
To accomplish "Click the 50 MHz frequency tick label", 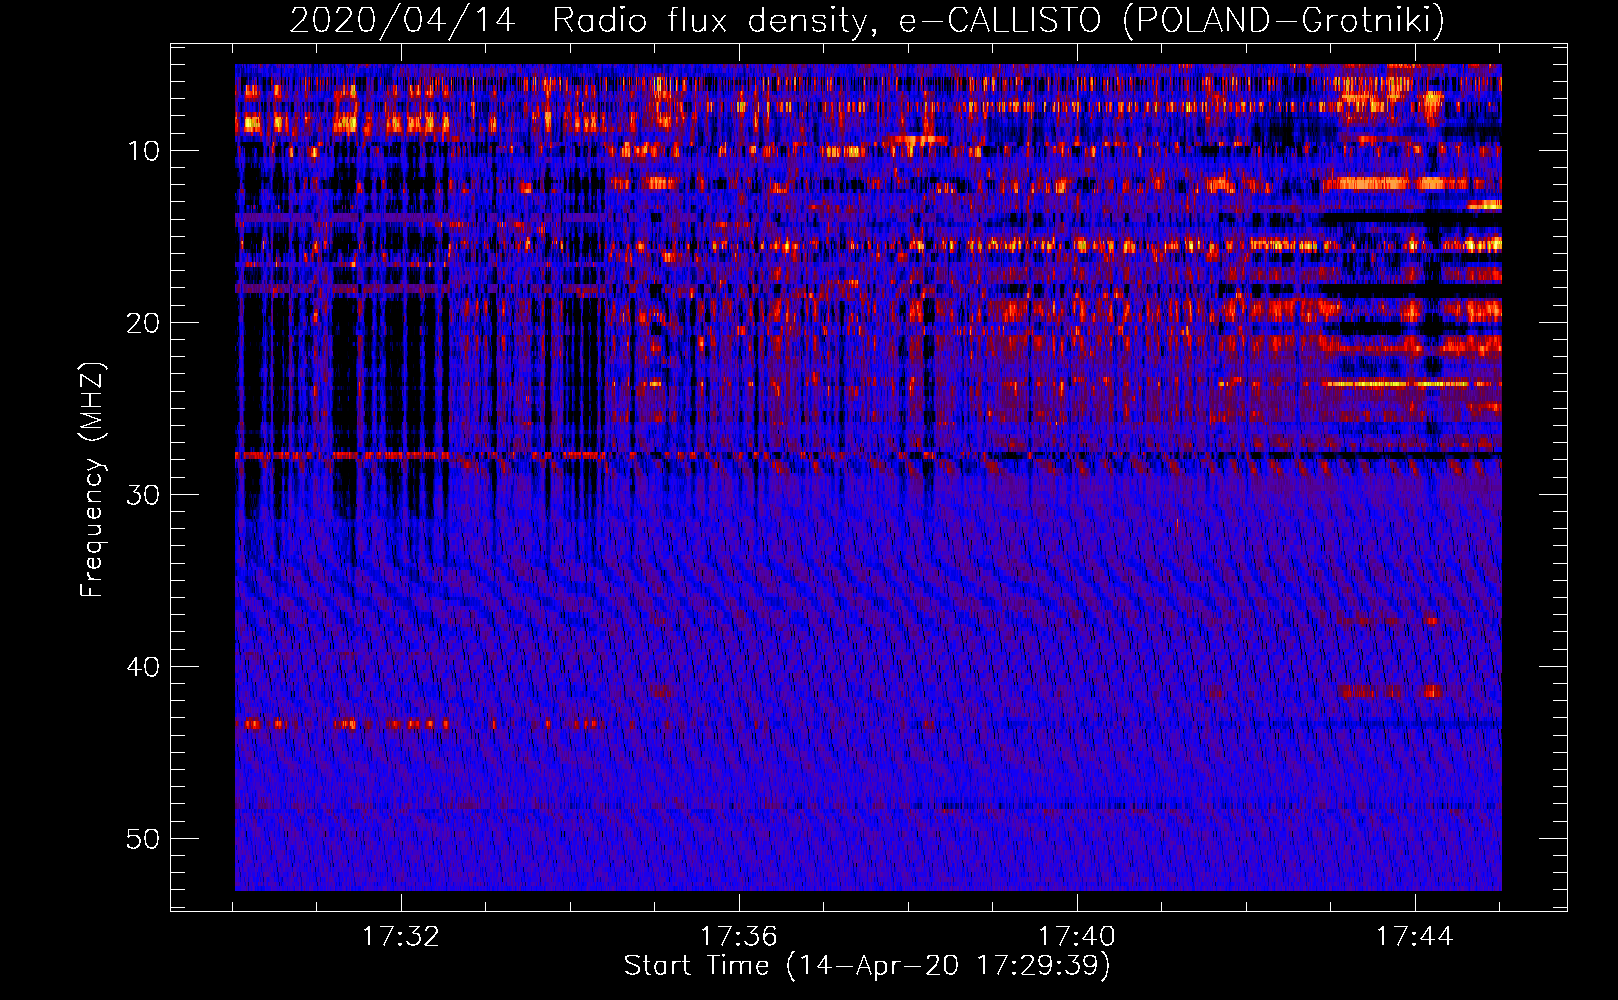I will 144,839.
